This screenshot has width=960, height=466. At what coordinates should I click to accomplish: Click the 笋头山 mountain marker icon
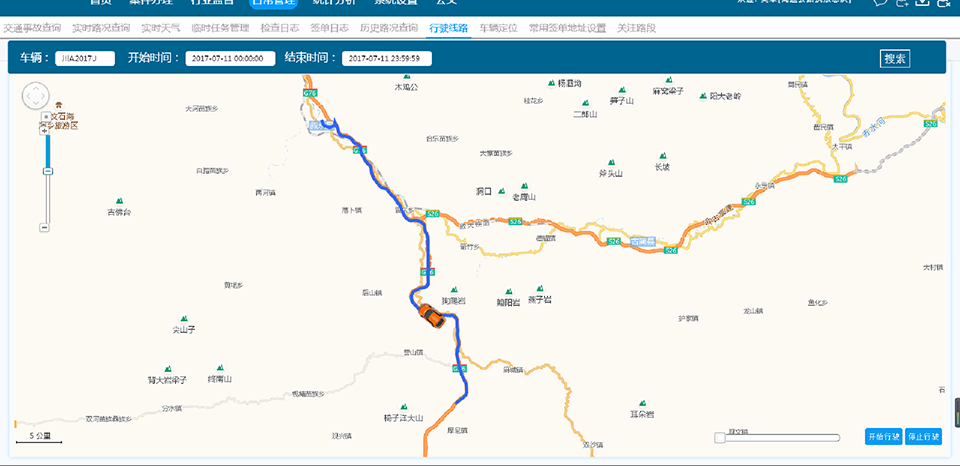click(610, 162)
